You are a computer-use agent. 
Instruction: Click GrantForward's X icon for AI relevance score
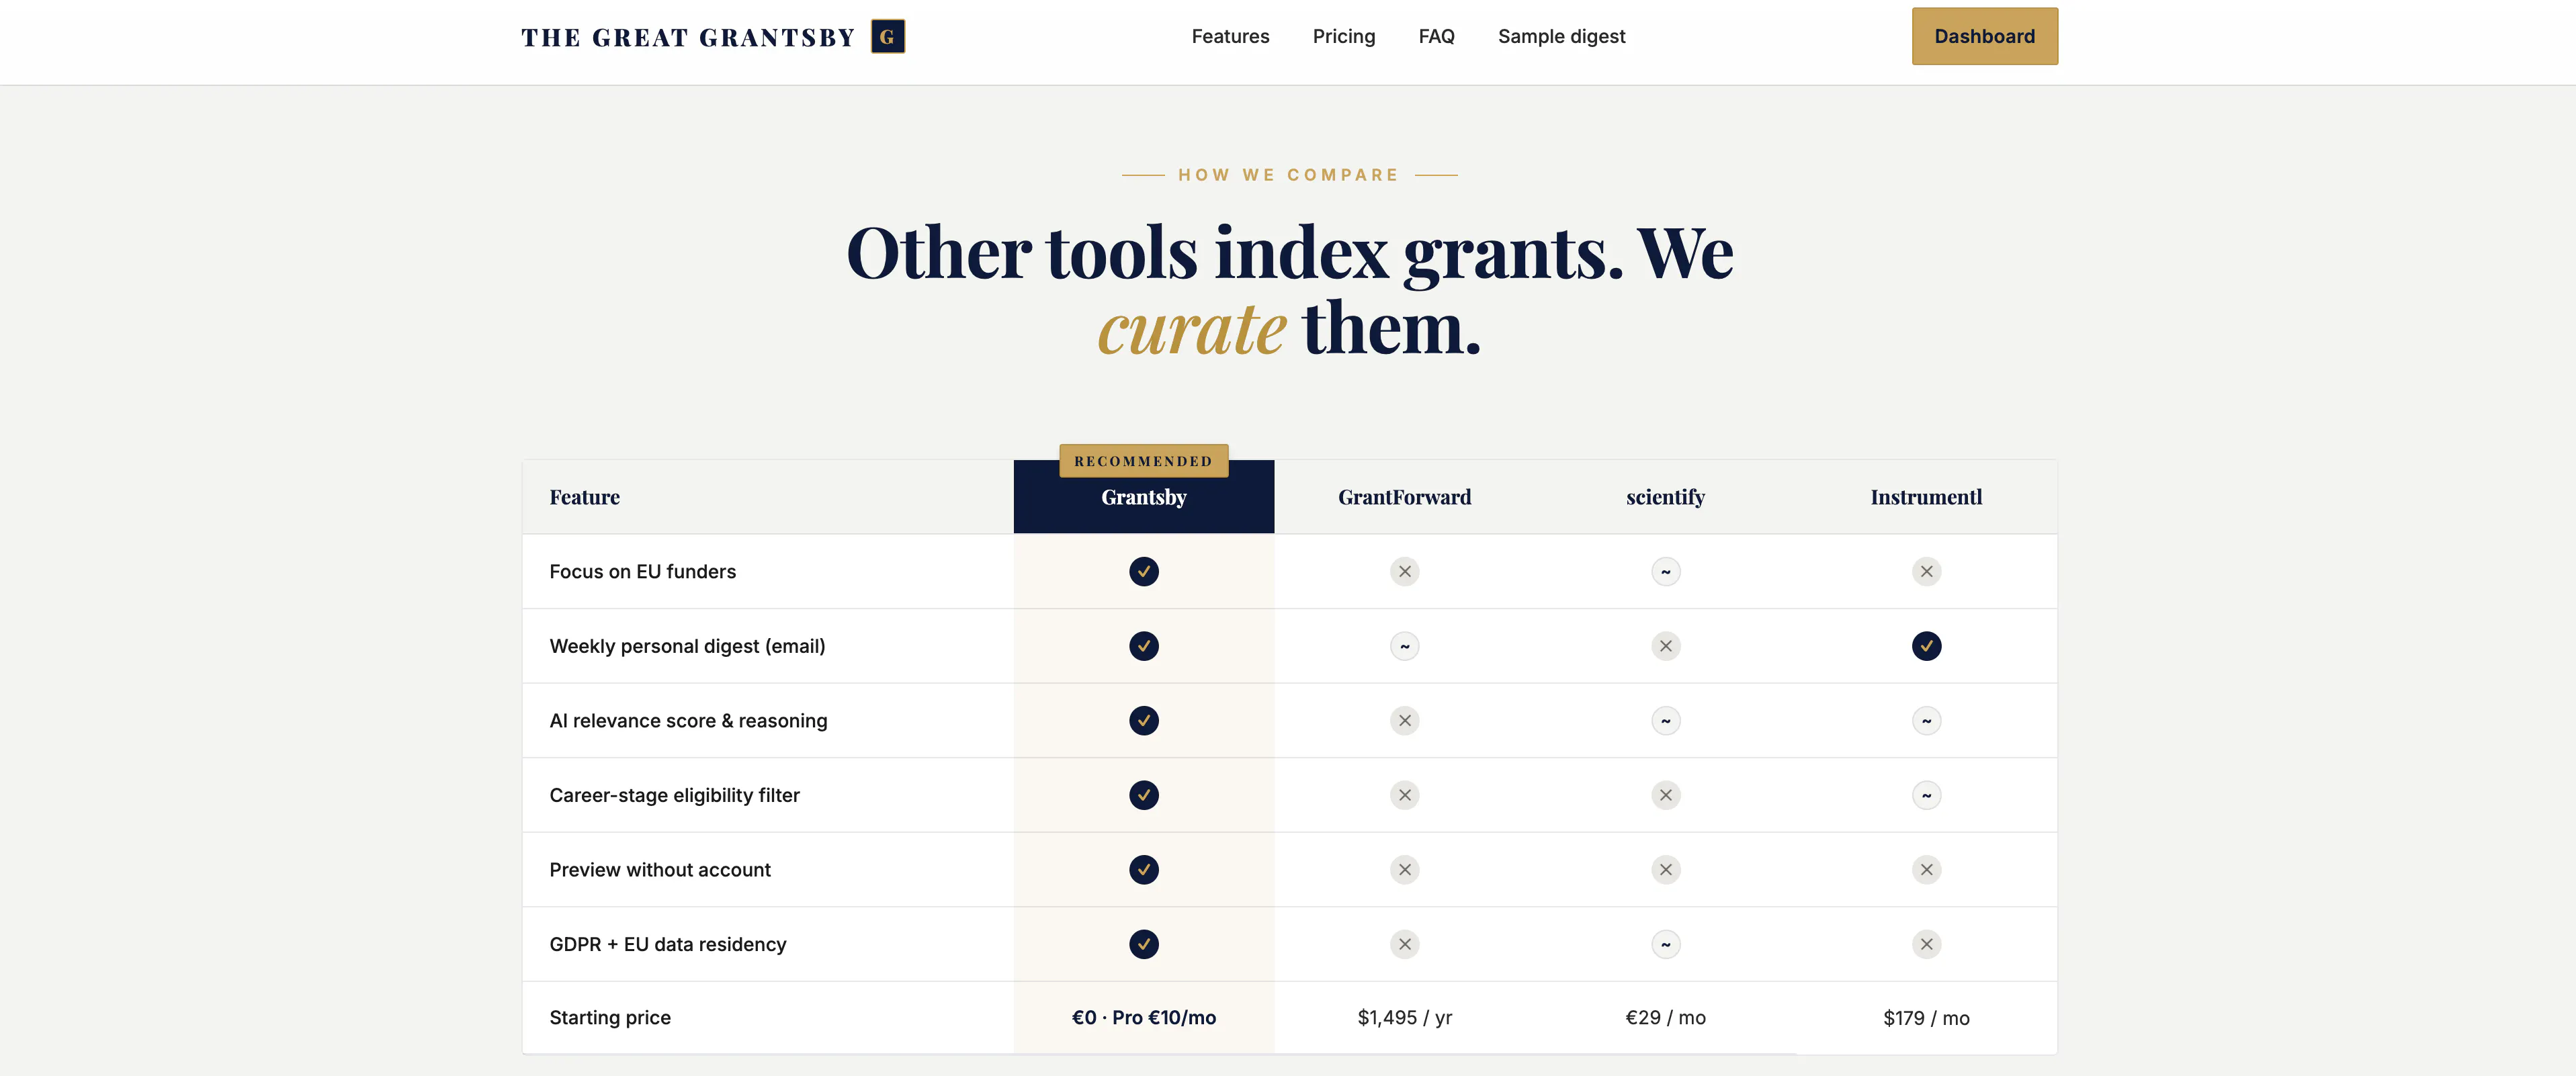coord(1405,720)
